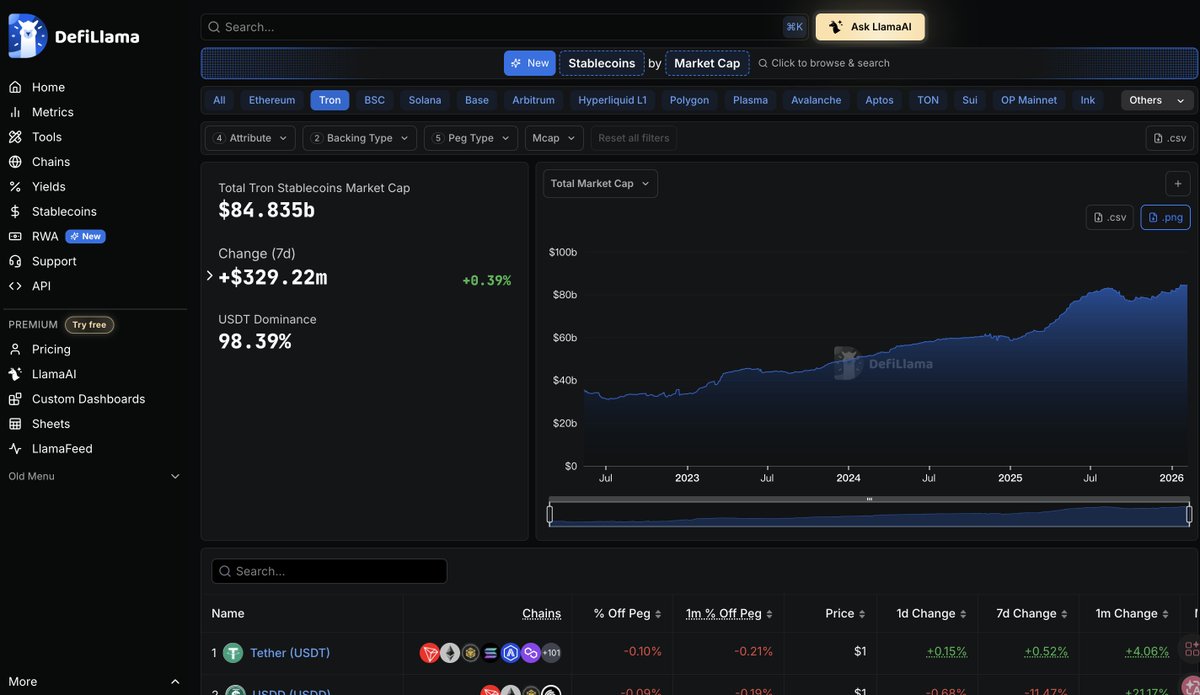Open the API sidebar link
1200x695 pixels.
[41, 286]
